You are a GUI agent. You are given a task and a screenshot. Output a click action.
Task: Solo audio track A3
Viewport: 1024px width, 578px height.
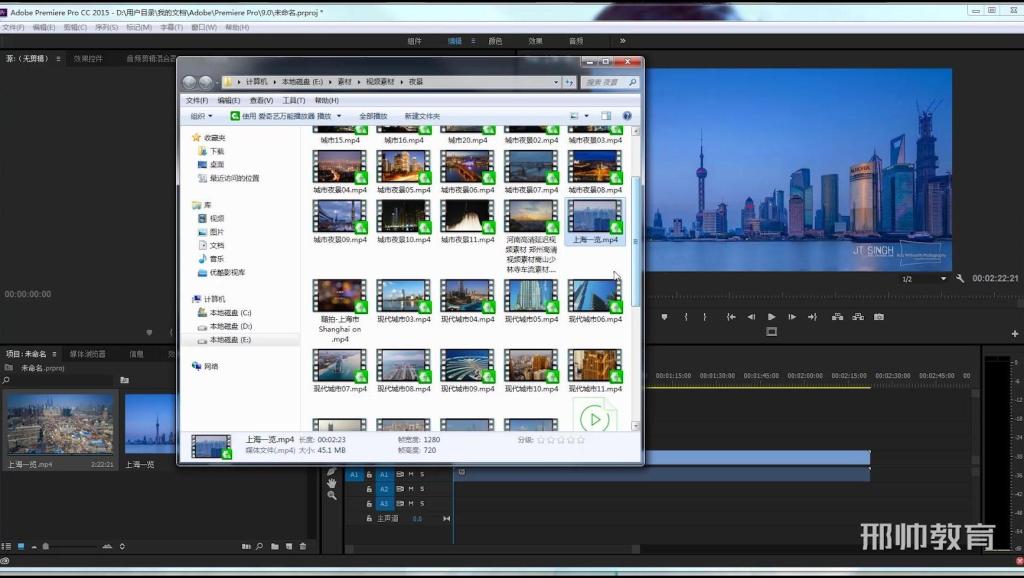[423, 504]
